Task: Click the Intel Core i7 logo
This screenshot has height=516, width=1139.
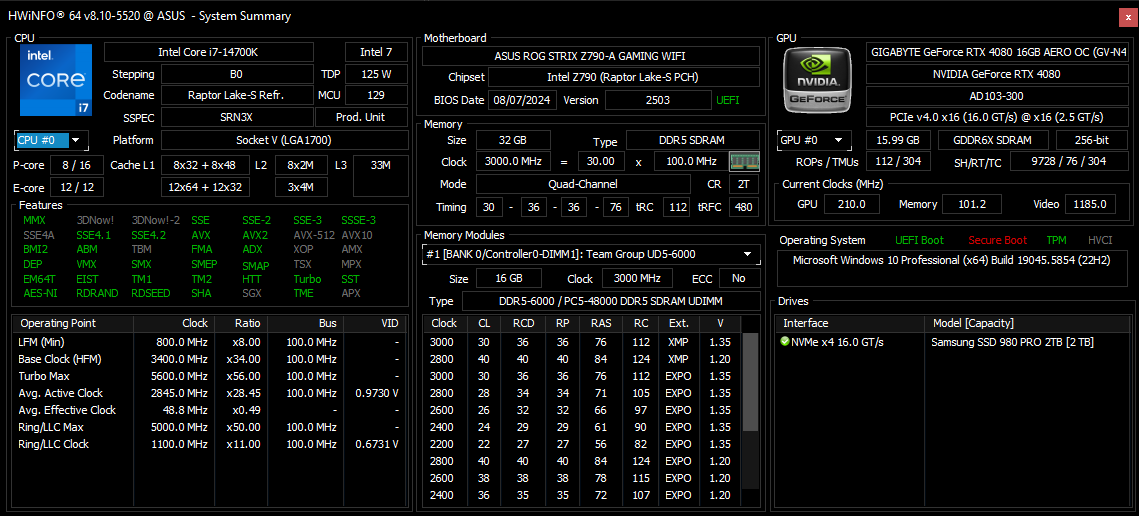Action: [56, 80]
